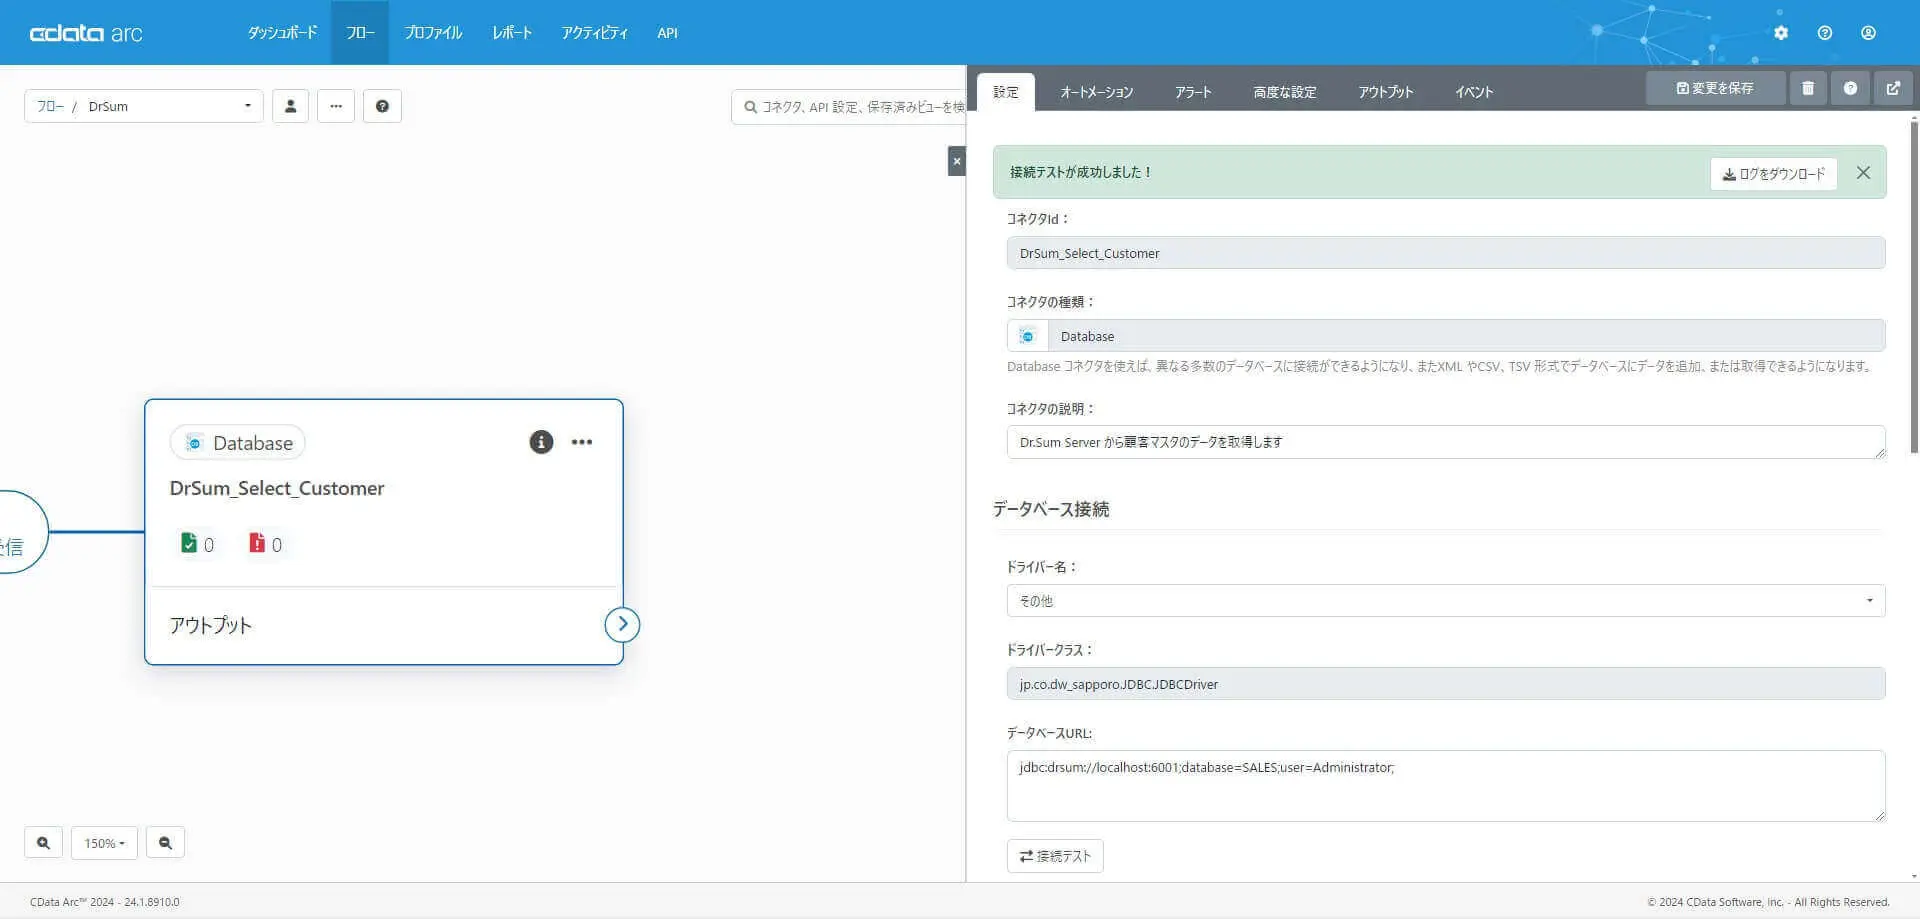
Task: Switch to the アラート tab
Action: 1193,92
